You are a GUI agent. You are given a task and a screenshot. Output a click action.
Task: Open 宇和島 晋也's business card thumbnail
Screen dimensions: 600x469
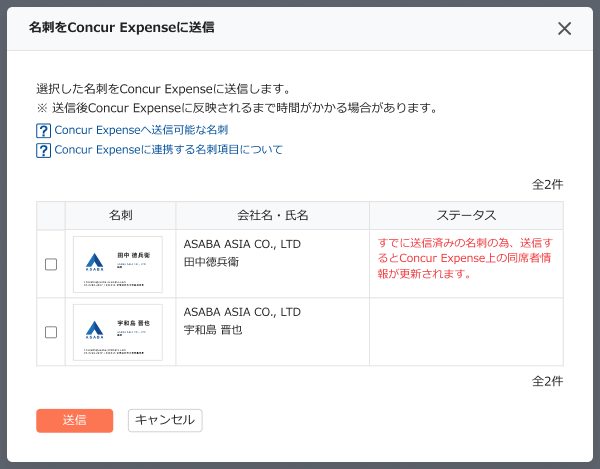[118, 332]
